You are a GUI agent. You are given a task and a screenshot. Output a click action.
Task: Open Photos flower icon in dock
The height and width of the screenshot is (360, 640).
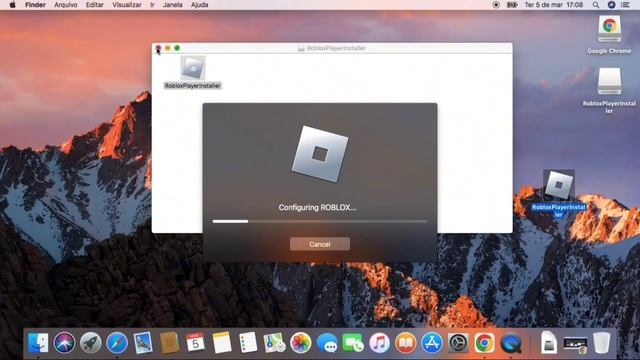pyautogui.click(x=301, y=342)
